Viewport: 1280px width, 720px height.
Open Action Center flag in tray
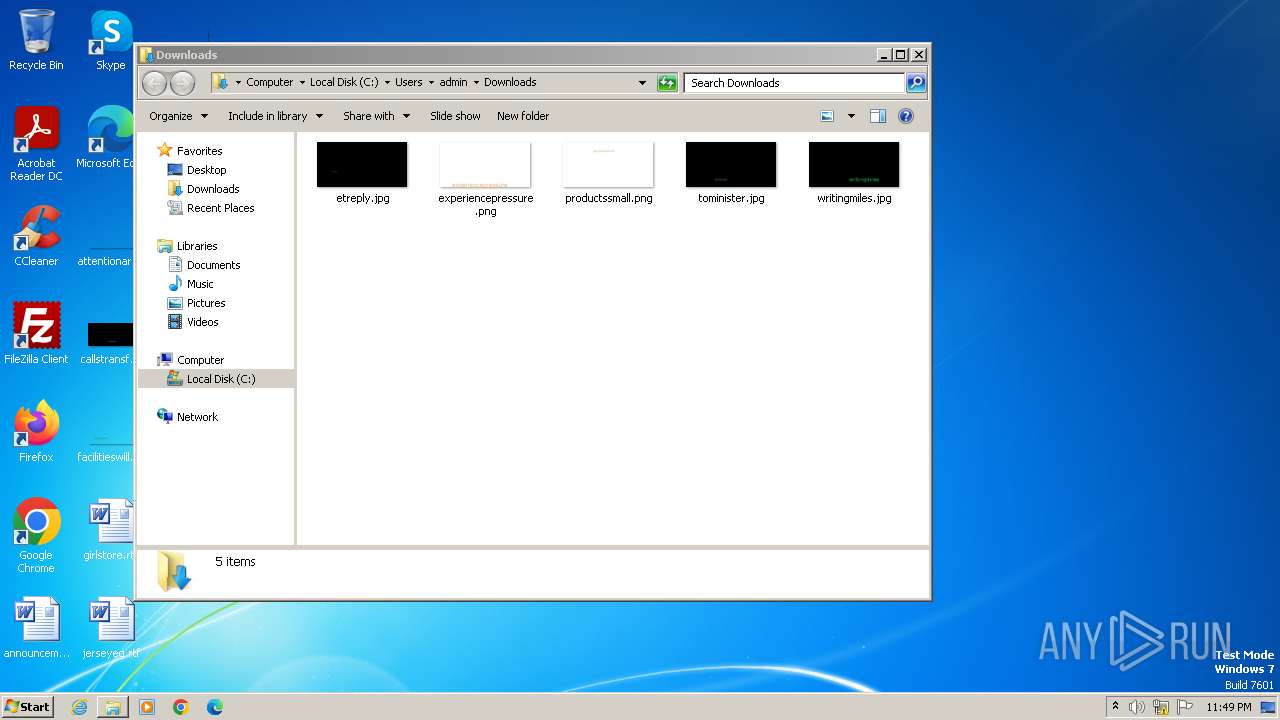[x=1185, y=707]
